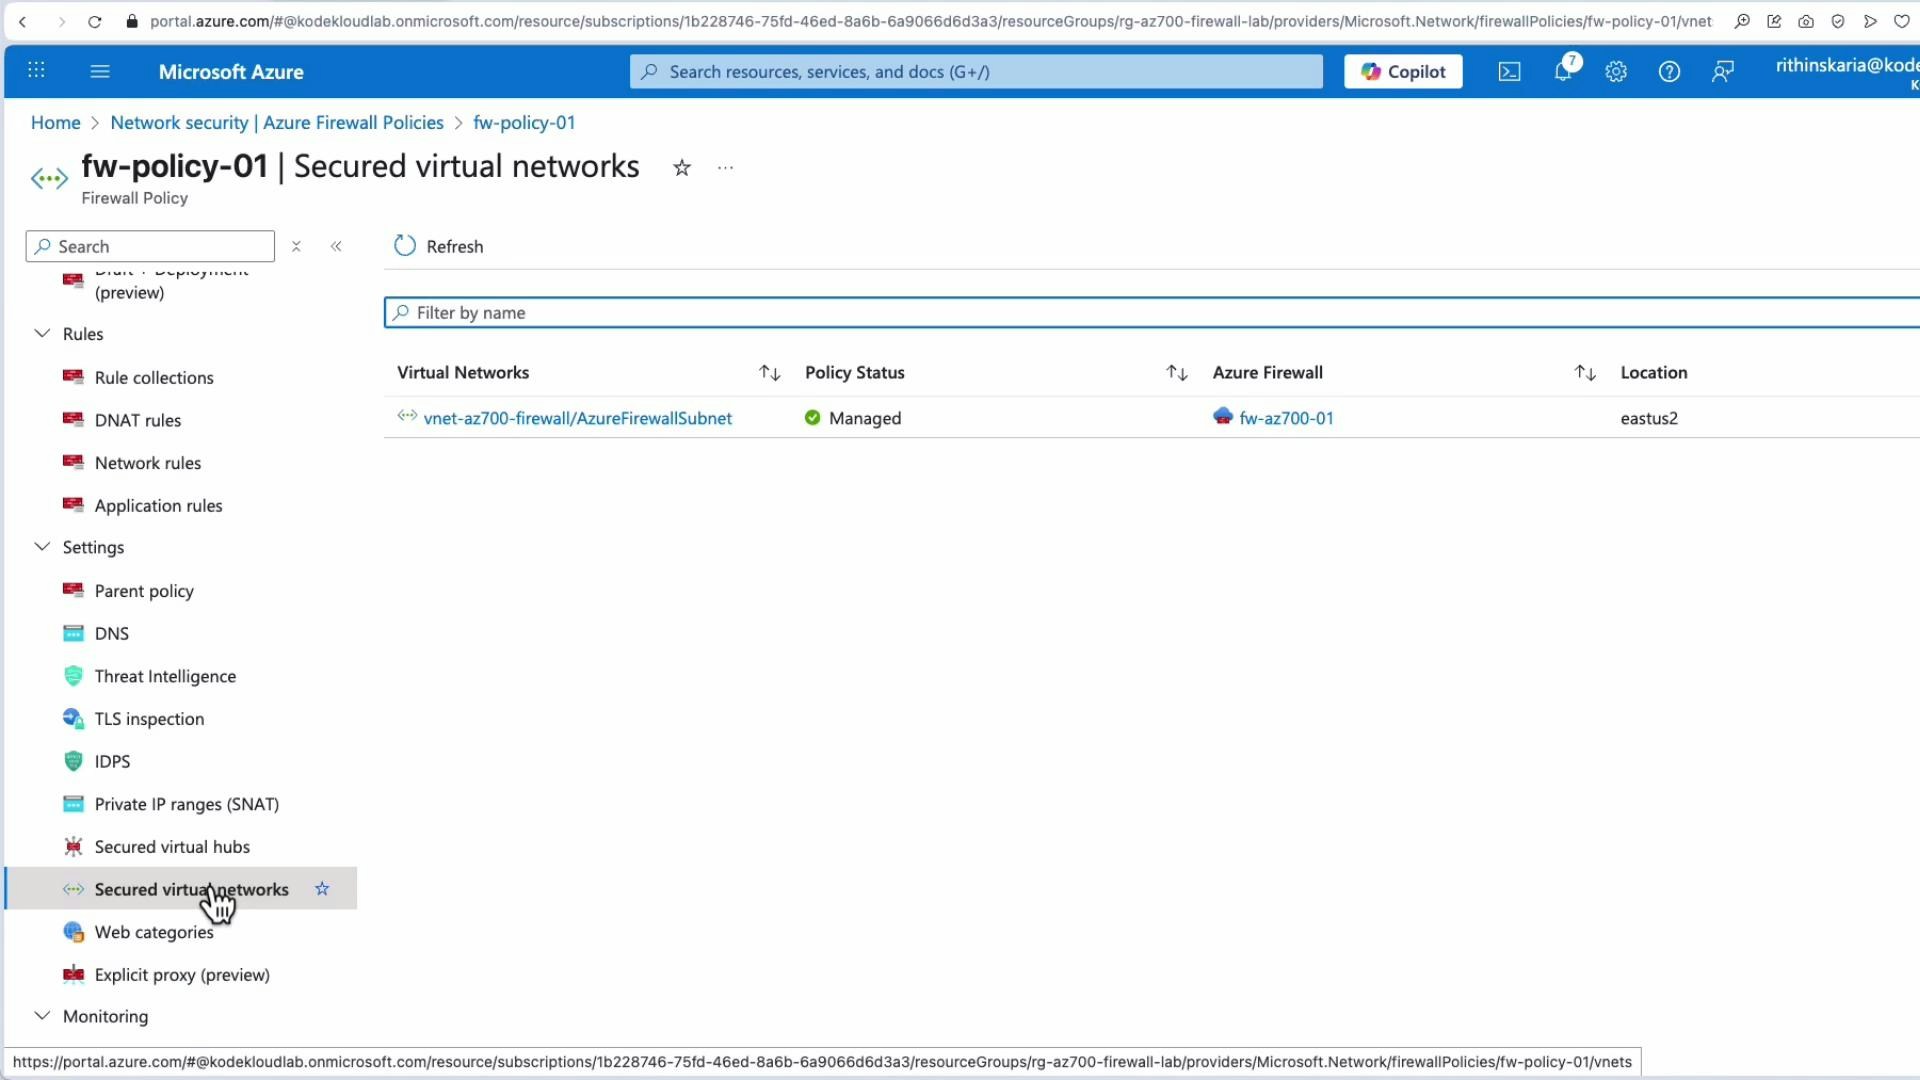The height and width of the screenshot is (1080, 1920).
Task: Pin Secured virtual networks with its star
Action: (x=321, y=888)
